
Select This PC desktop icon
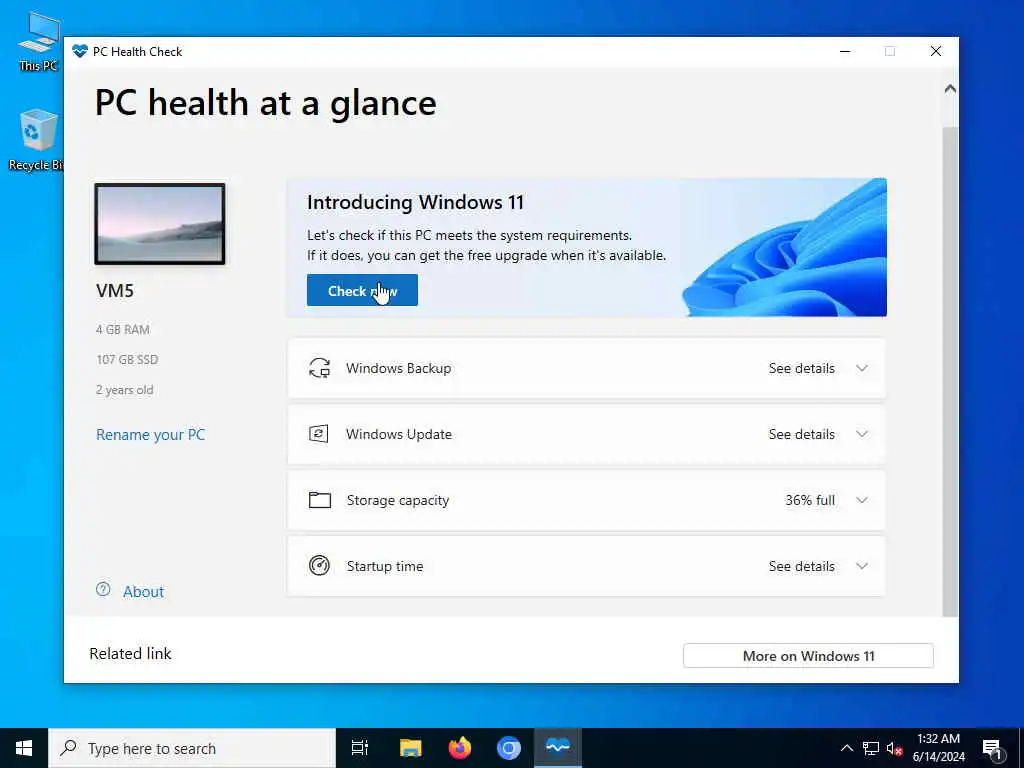coord(39,40)
